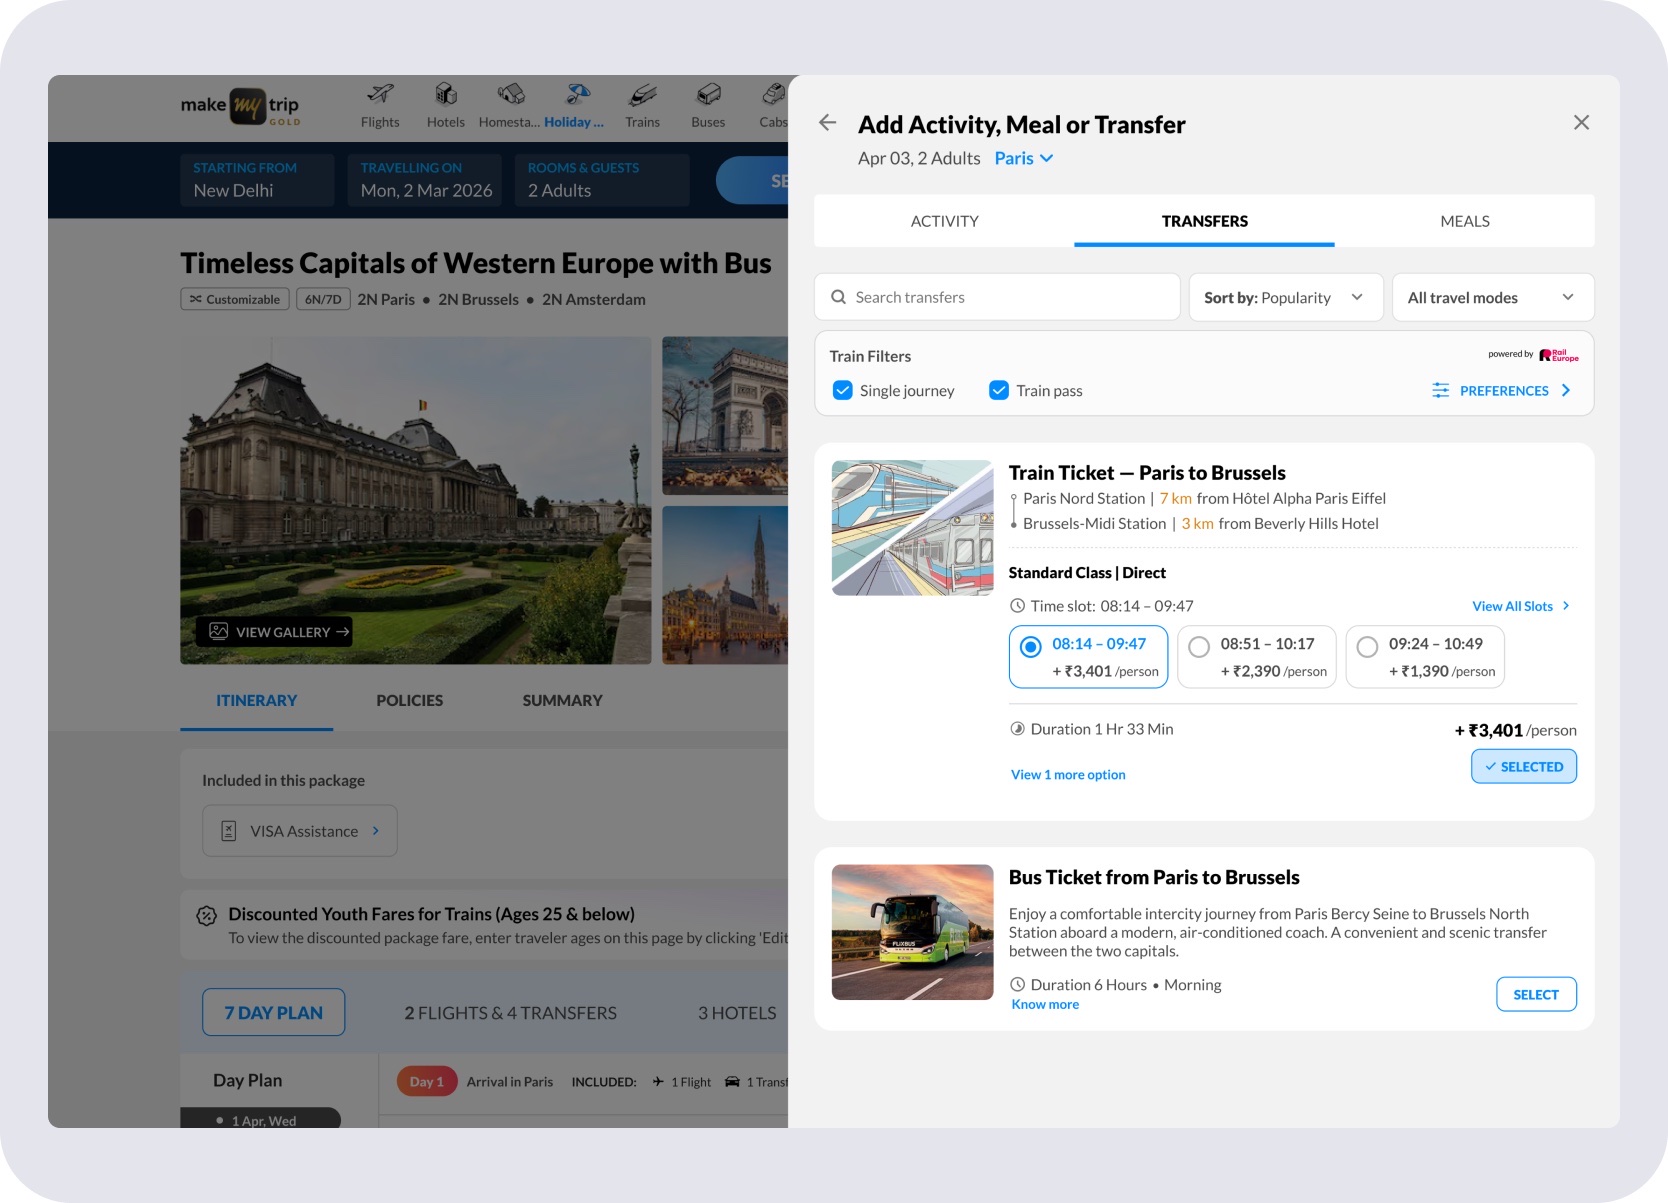This screenshot has height=1203, width=1668.
Task: Uncheck the Single journey checkbox
Action: point(843,390)
